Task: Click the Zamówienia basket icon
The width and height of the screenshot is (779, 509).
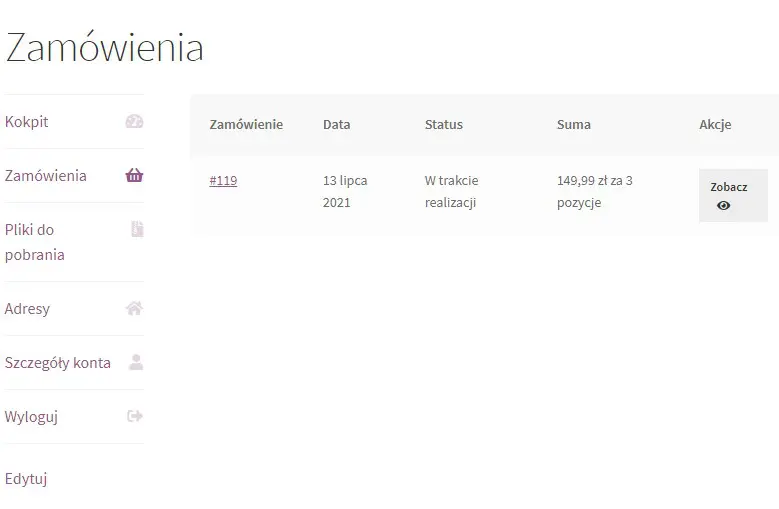Action: tap(134, 176)
